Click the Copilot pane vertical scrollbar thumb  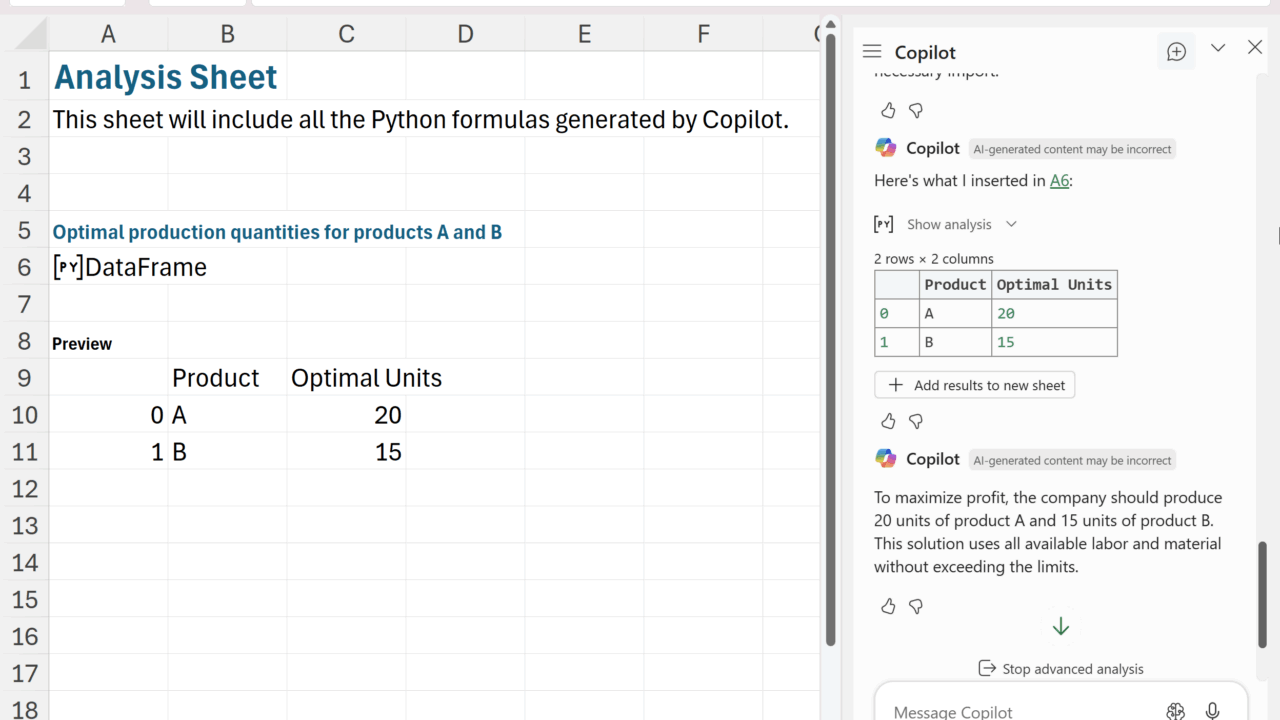point(1263,595)
